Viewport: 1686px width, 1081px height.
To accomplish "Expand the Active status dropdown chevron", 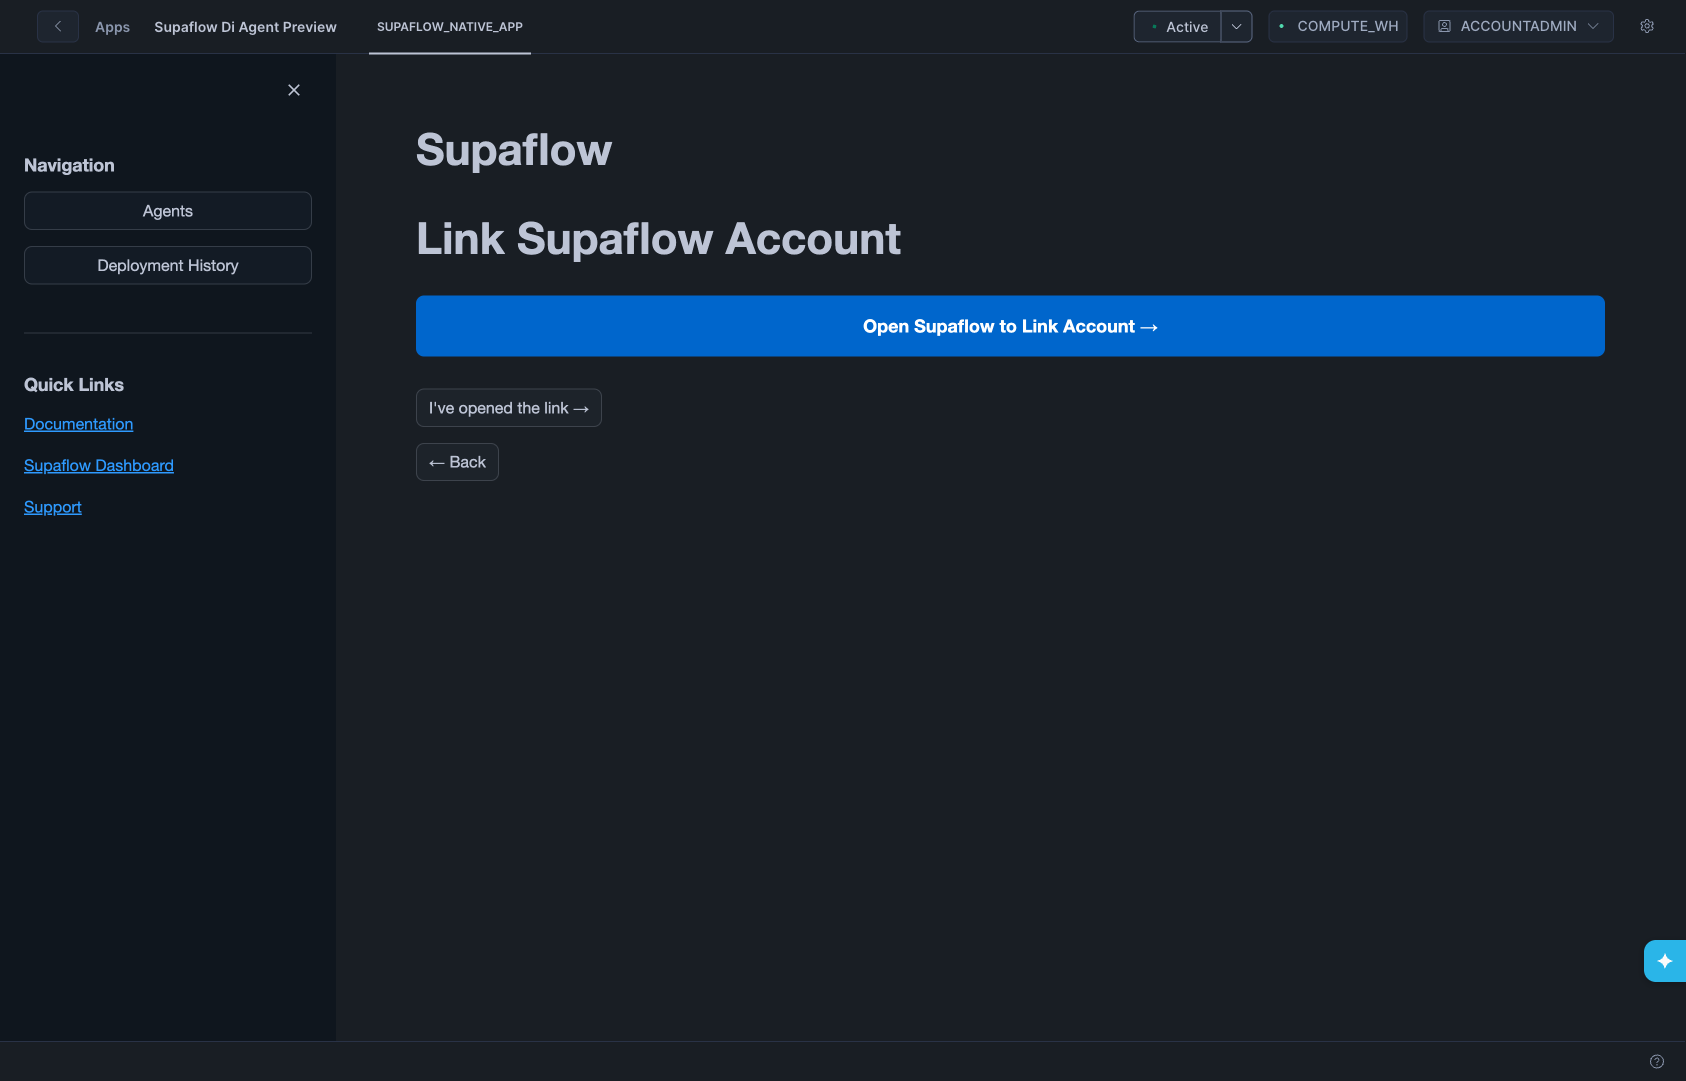I will click(1236, 27).
